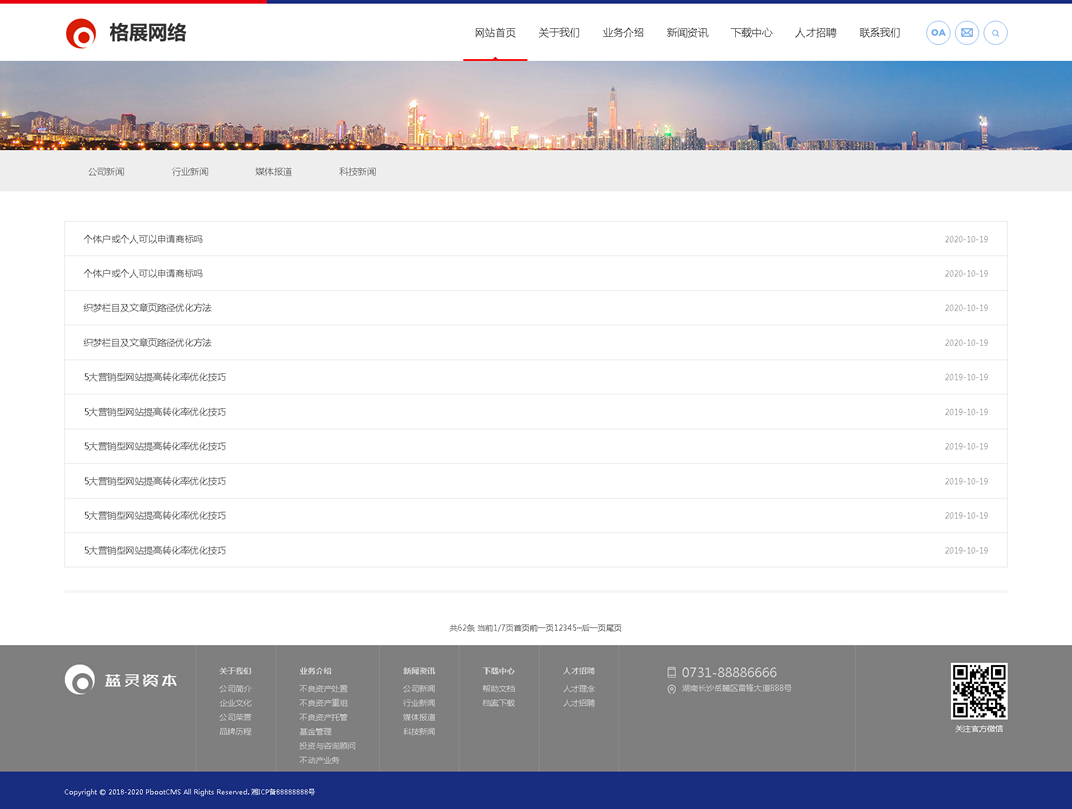The height and width of the screenshot is (809, 1072).
Task: Click the search magnifier icon in header
Action: [995, 33]
